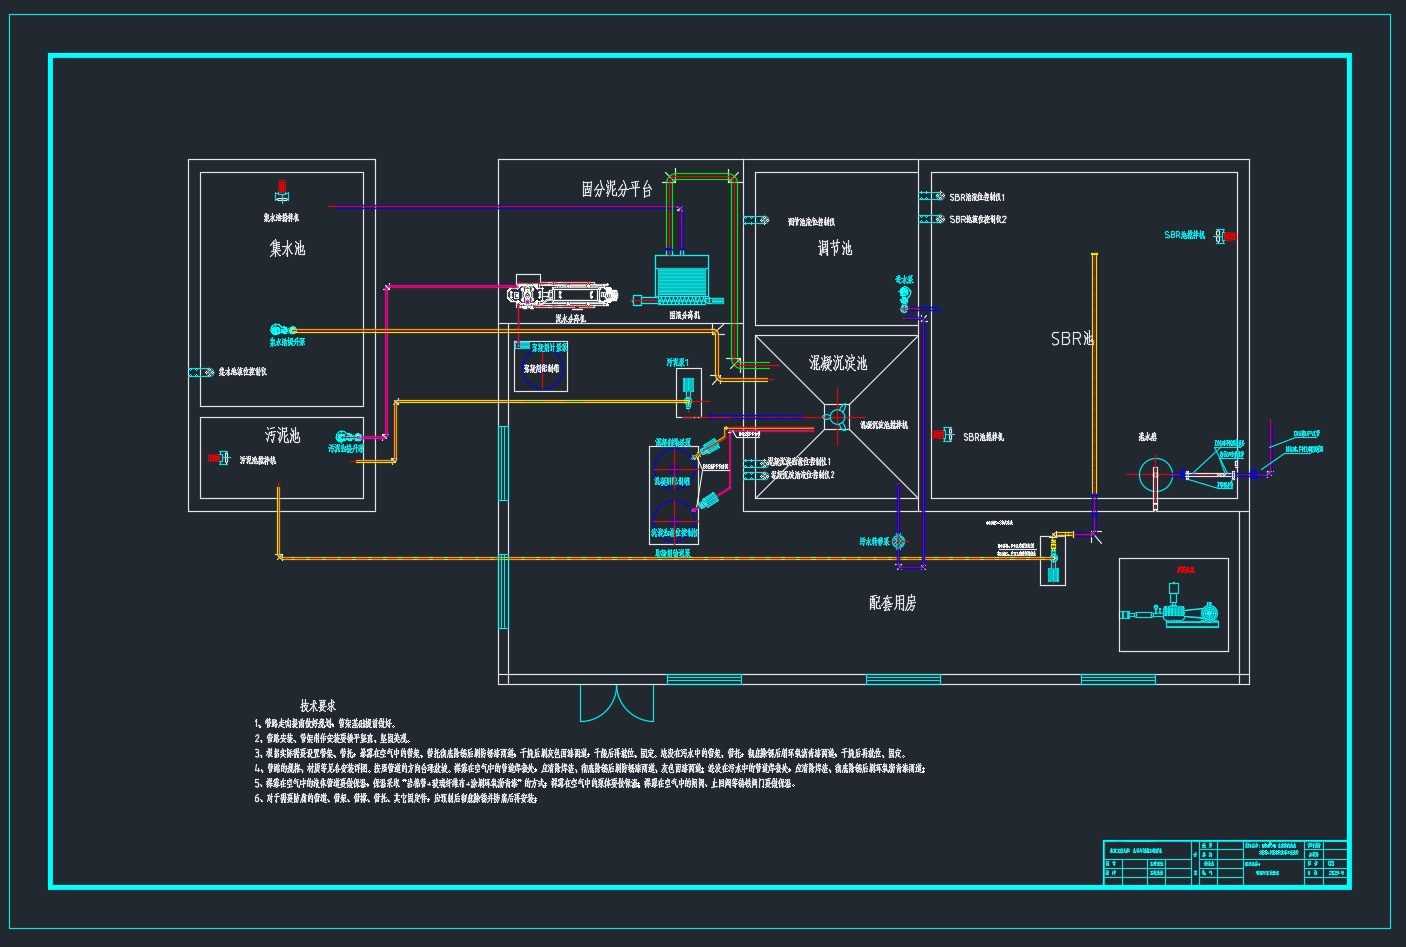Click the SBR池 upper-right mixer symbol
The image size is (1406, 947).
click(1223, 236)
